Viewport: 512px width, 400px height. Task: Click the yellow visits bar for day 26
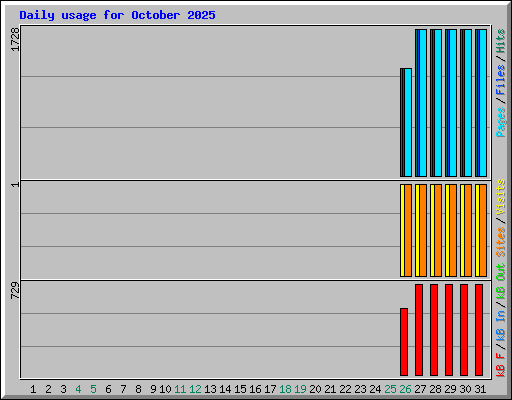coord(402,230)
